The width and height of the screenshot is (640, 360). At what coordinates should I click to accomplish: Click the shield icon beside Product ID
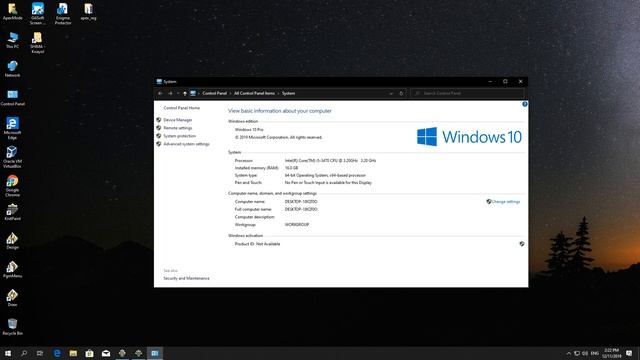[522, 244]
